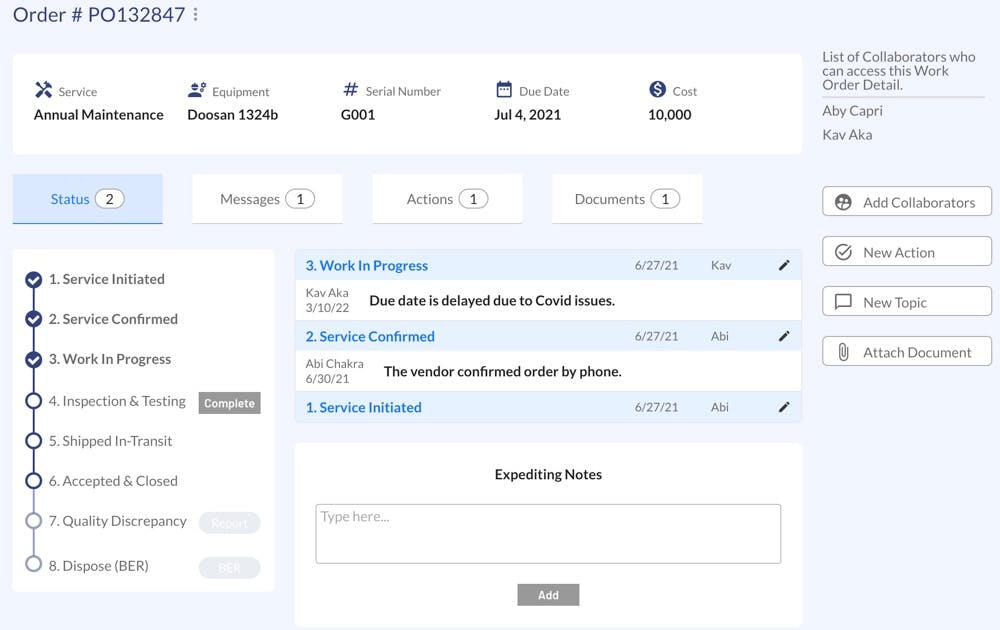Toggle the Service Initiated step checkmark

click(34, 280)
